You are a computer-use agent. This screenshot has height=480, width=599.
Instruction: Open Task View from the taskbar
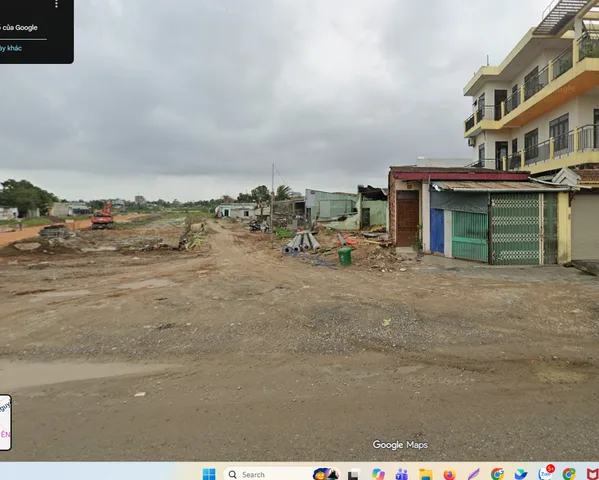tap(353, 474)
